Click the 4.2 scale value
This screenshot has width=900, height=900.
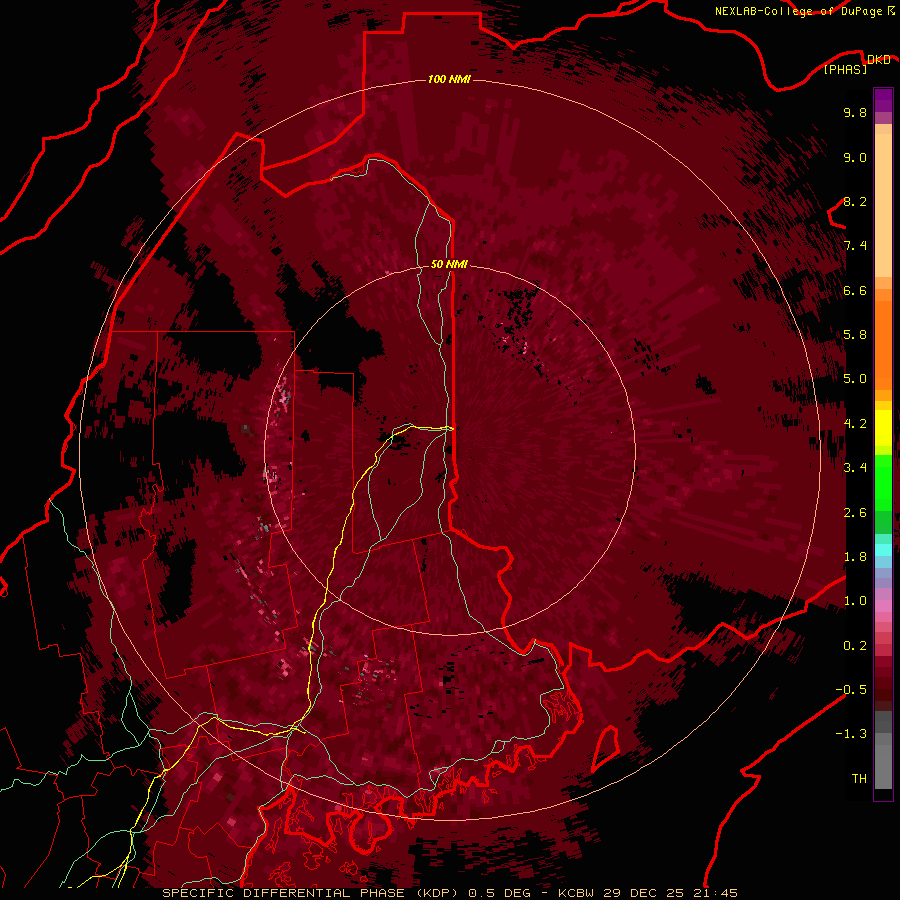click(855, 424)
